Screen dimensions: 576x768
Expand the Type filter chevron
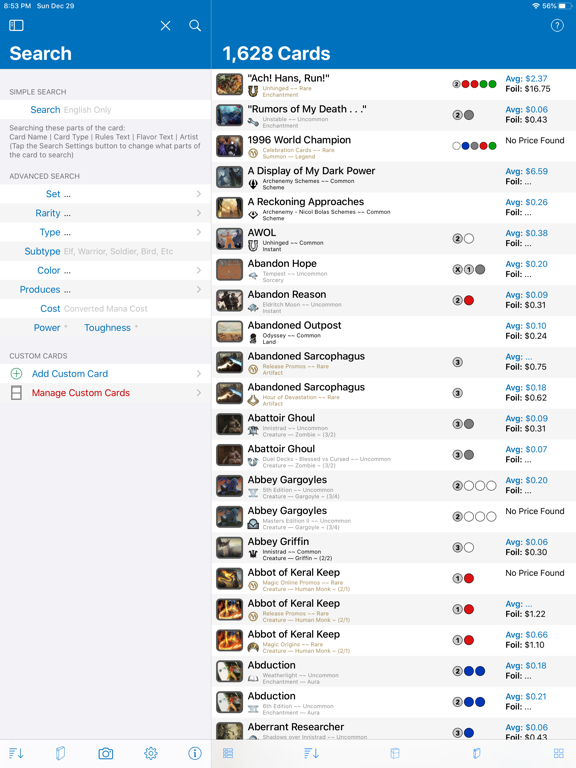(x=198, y=232)
